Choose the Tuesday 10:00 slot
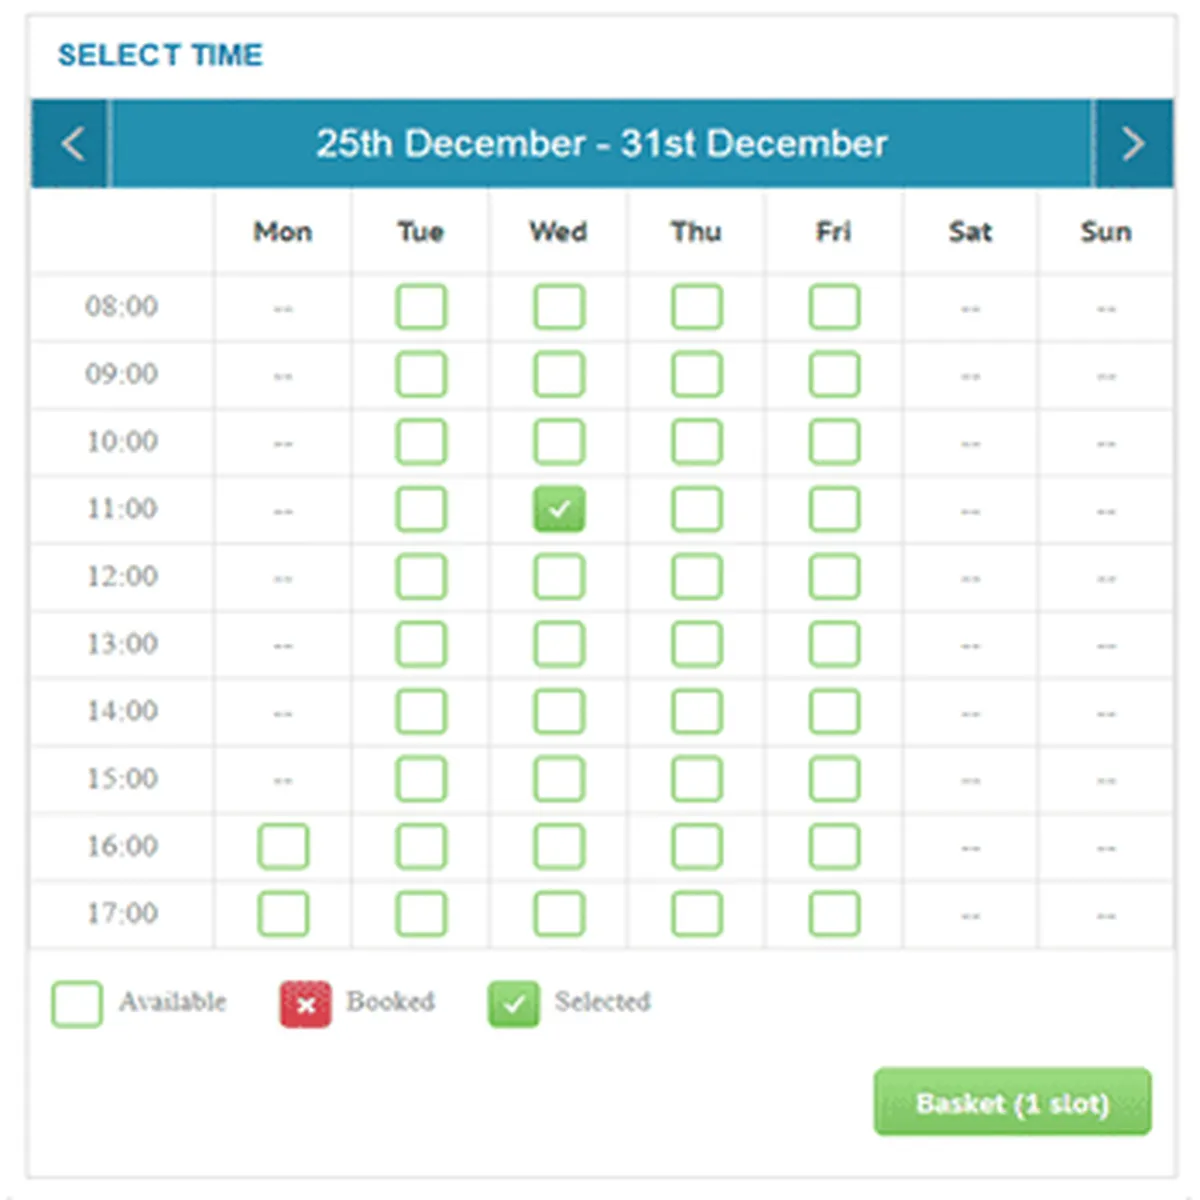1200x1200 pixels. click(x=421, y=442)
